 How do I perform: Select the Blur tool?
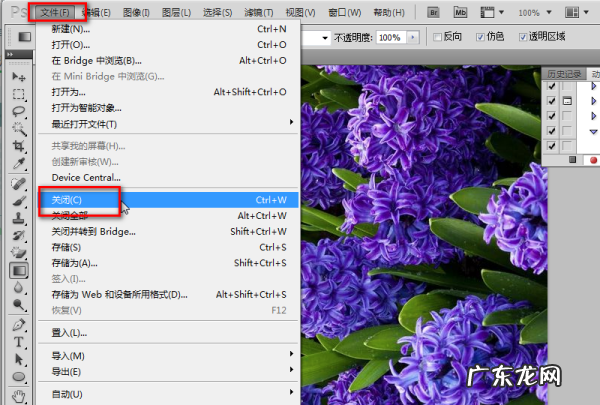pos(18,287)
